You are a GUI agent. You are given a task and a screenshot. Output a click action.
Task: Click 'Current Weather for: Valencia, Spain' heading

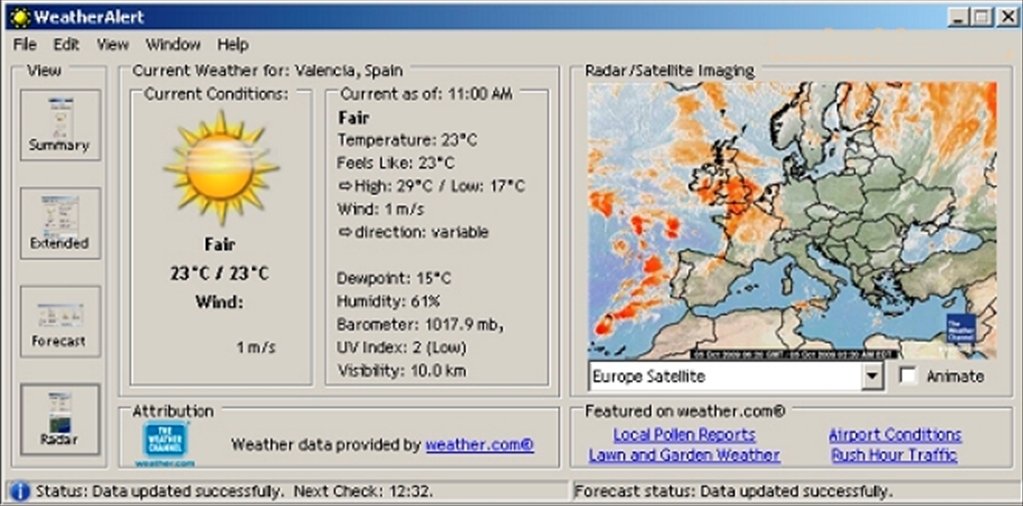(267, 70)
